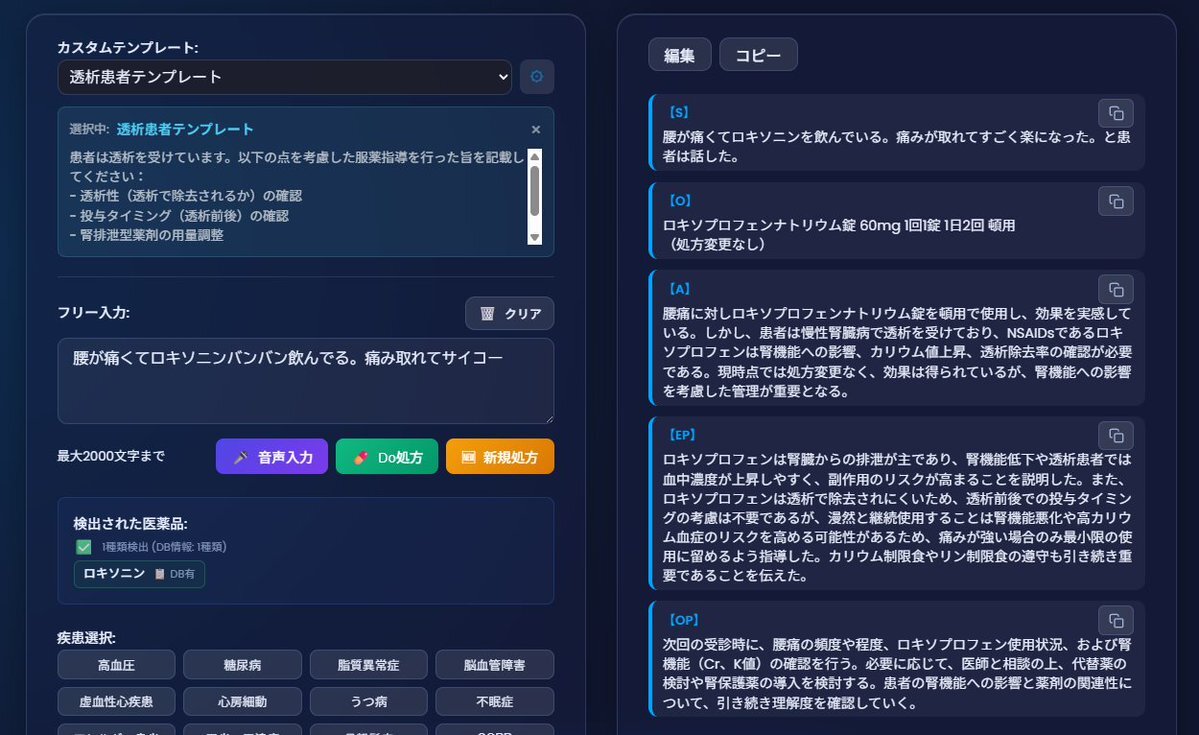
Task: Copy the 【S】 section text
Action: tap(1116, 113)
